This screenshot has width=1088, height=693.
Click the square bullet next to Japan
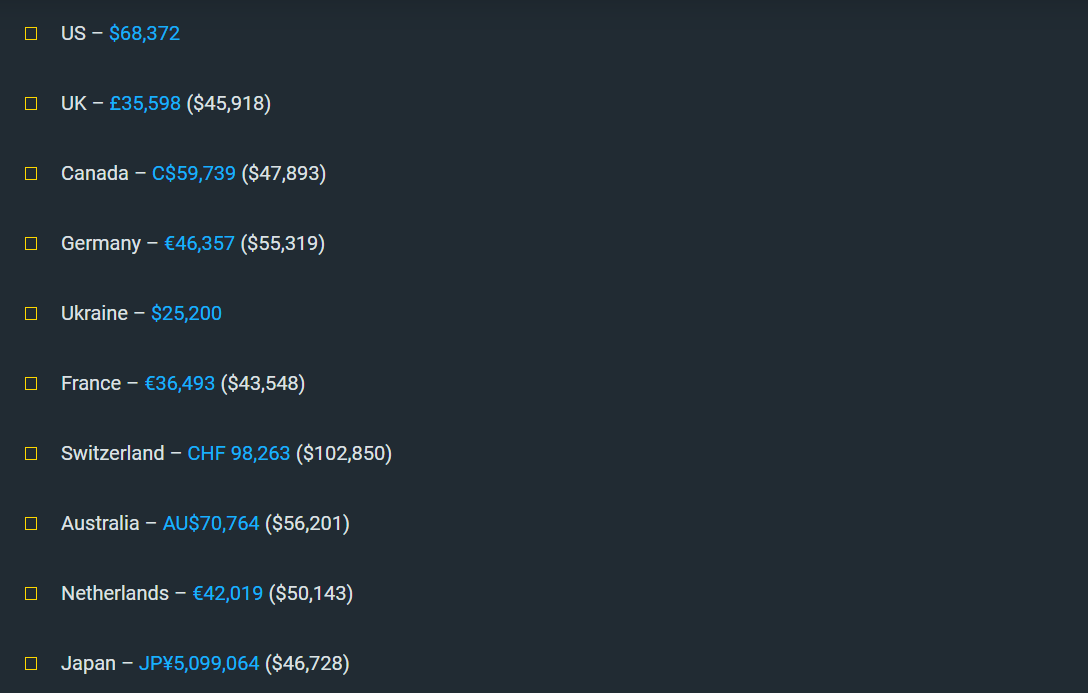(31, 664)
